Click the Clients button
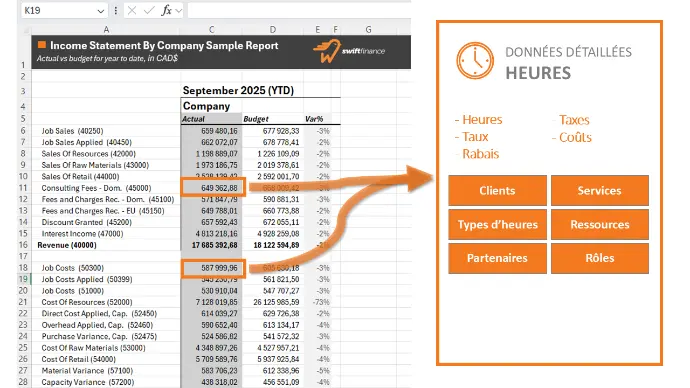This screenshot has height=388, width=690. point(497,190)
